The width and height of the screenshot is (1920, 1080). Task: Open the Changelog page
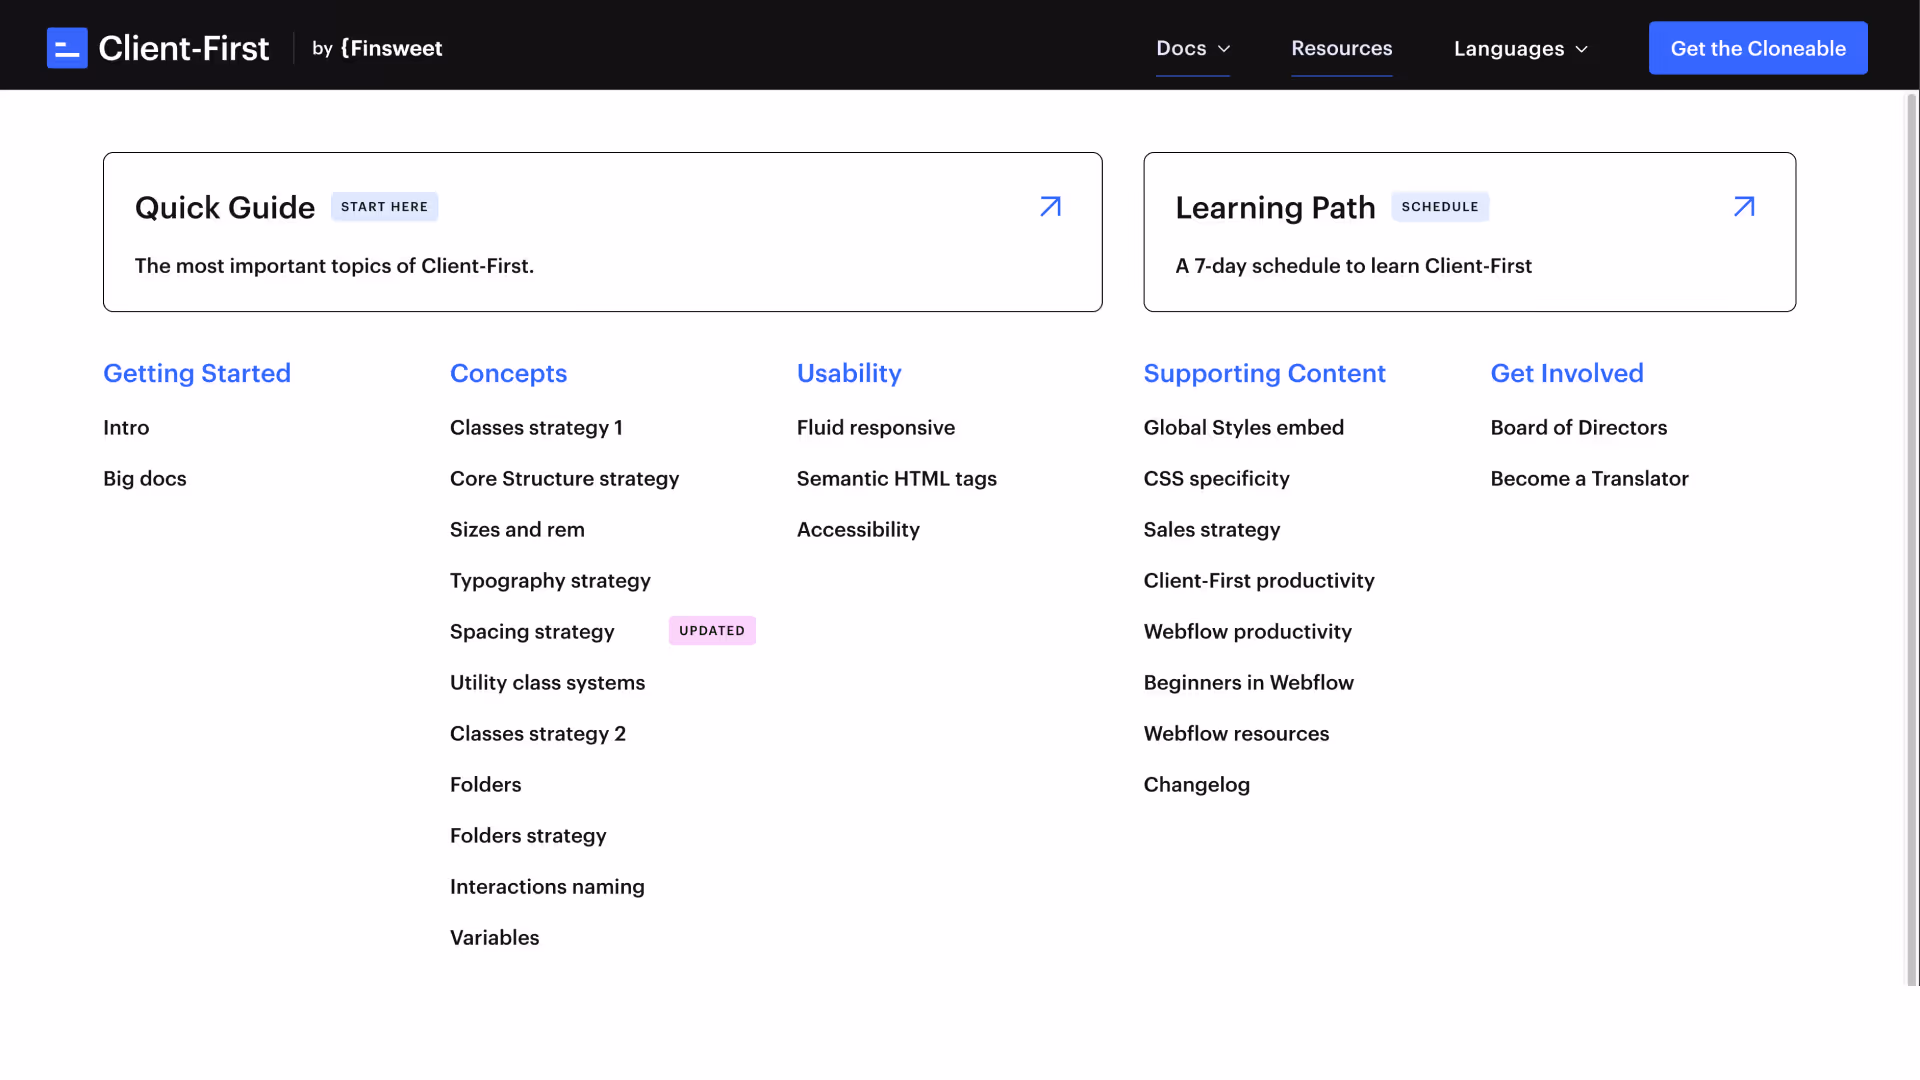tap(1196, 785)
